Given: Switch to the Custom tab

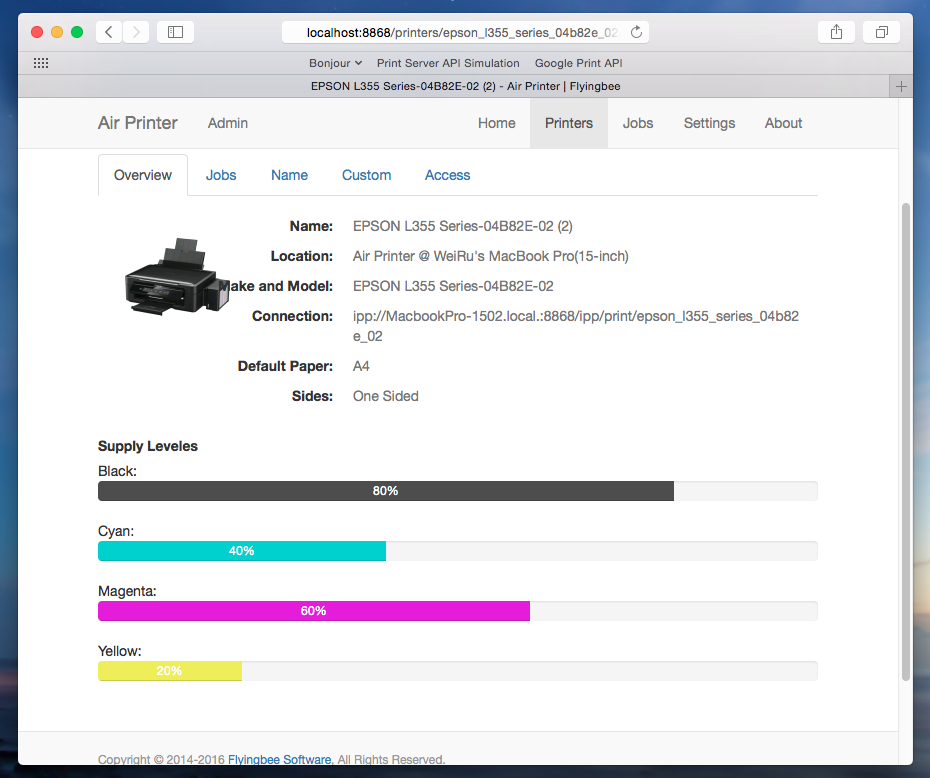Looking at the screenshot, I should tap(367, 175).
